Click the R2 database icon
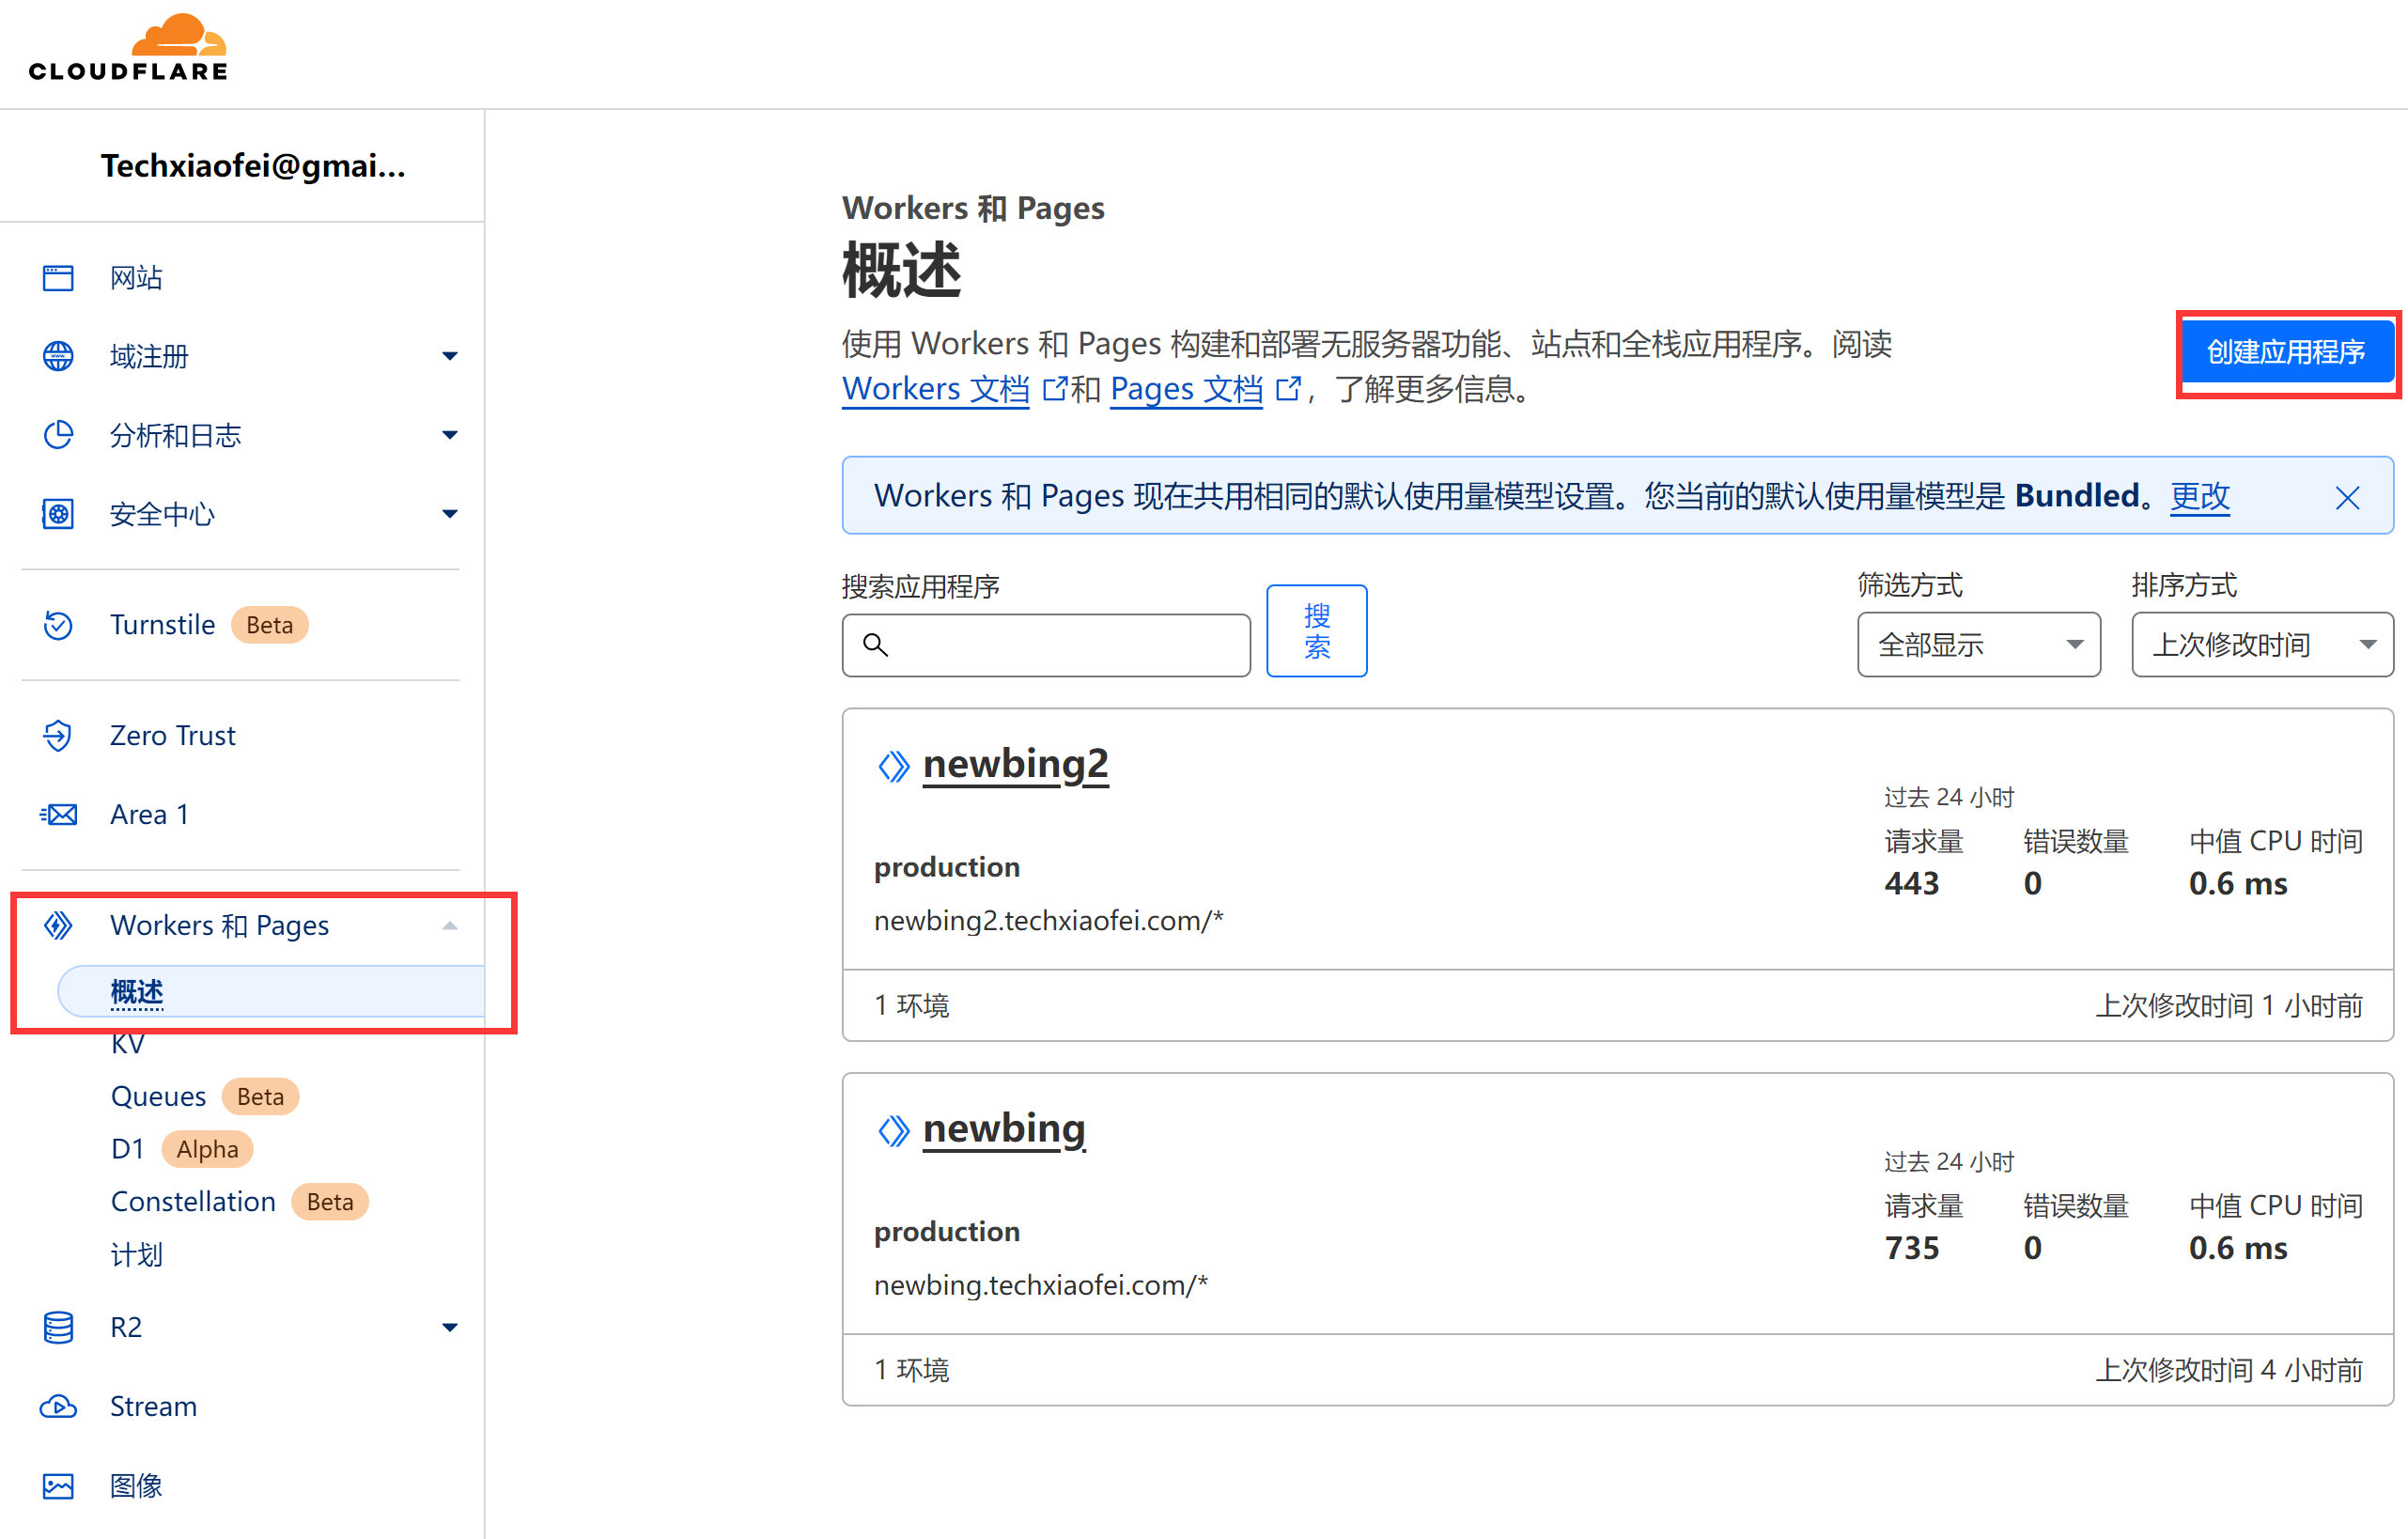This screenshot has width=2408, height=1539. point(58,1327)
